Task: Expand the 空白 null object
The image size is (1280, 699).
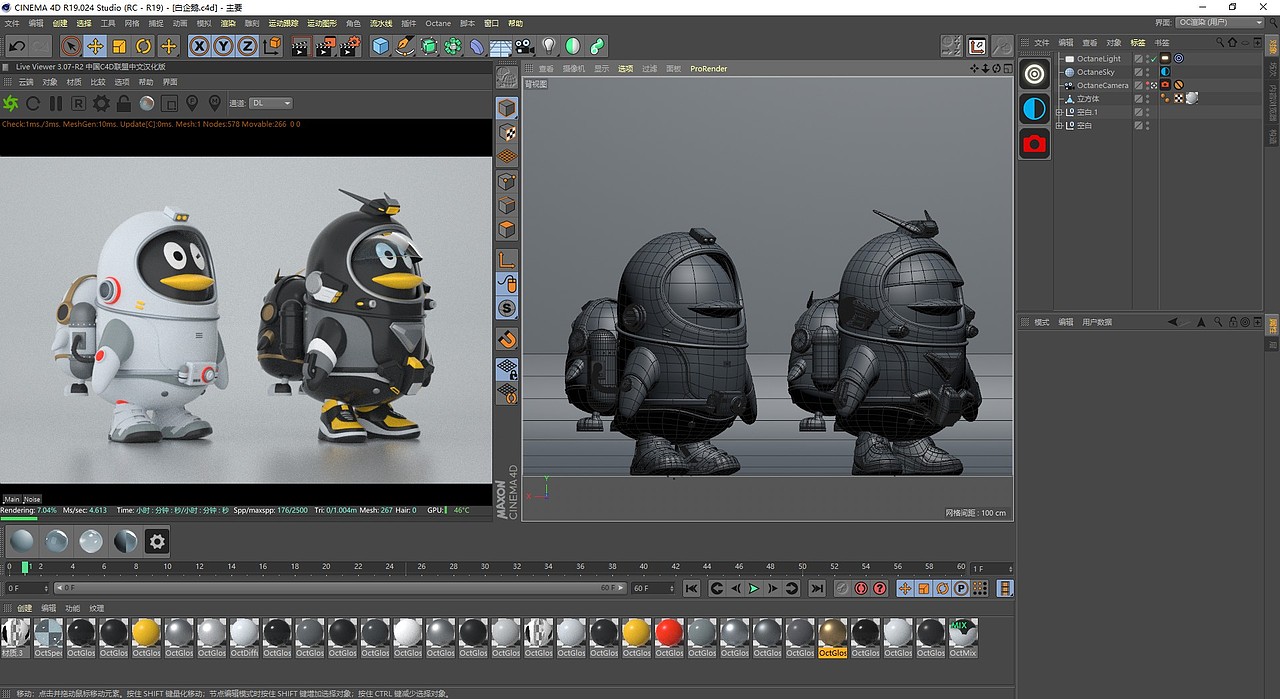Action: click(1059, 126)
